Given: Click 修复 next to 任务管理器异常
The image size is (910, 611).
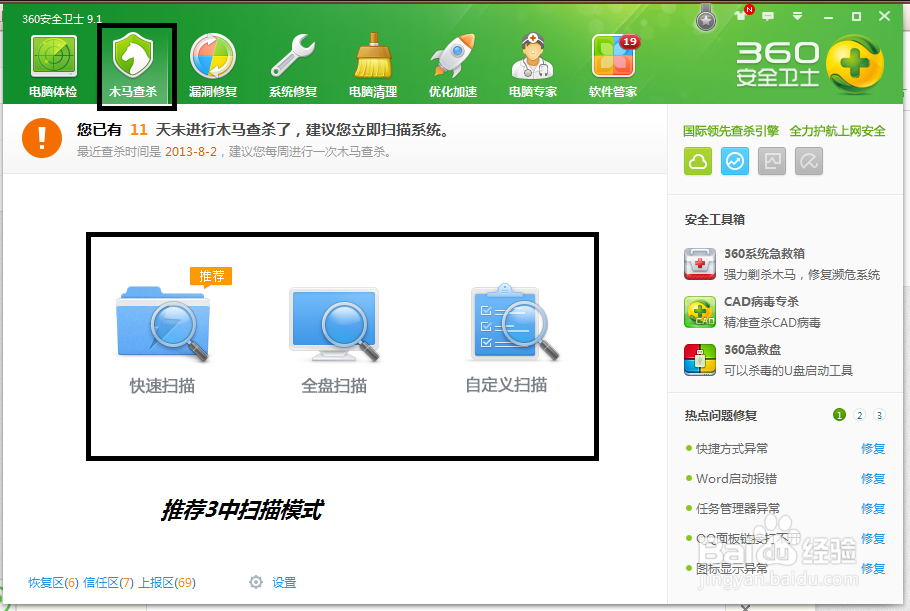Looking at the screenshot, I should tap(873, 509).
